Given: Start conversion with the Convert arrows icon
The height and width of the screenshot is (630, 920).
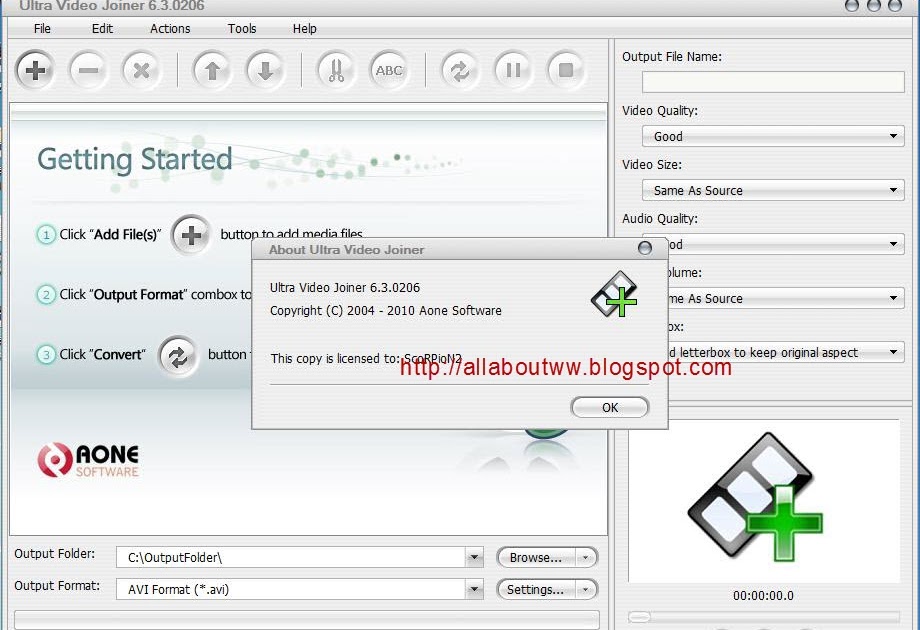Looking at the screenshot, I should point(460,70).
